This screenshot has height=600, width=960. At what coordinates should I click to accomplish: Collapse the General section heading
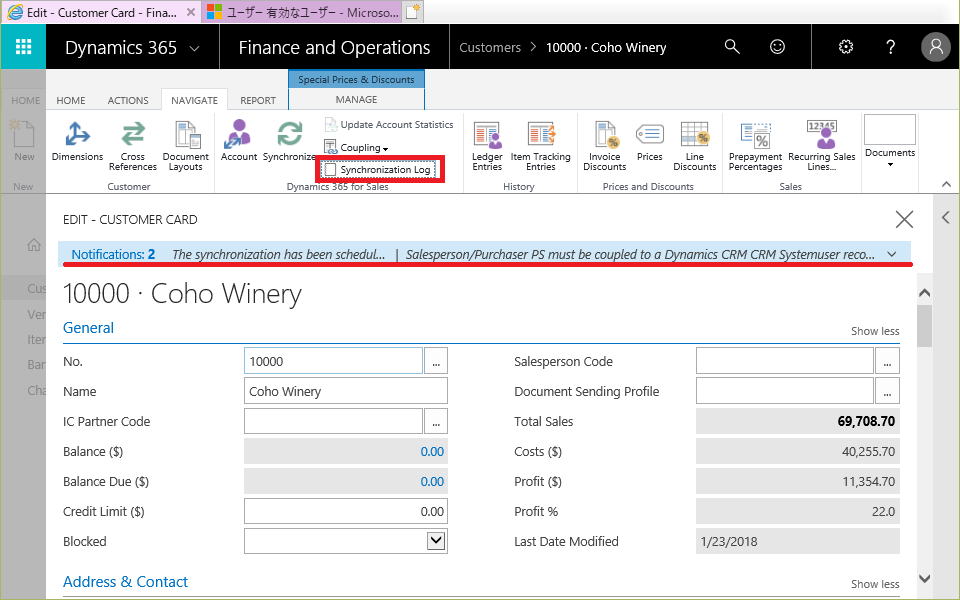pyautogui.click(x=88, y=328)
